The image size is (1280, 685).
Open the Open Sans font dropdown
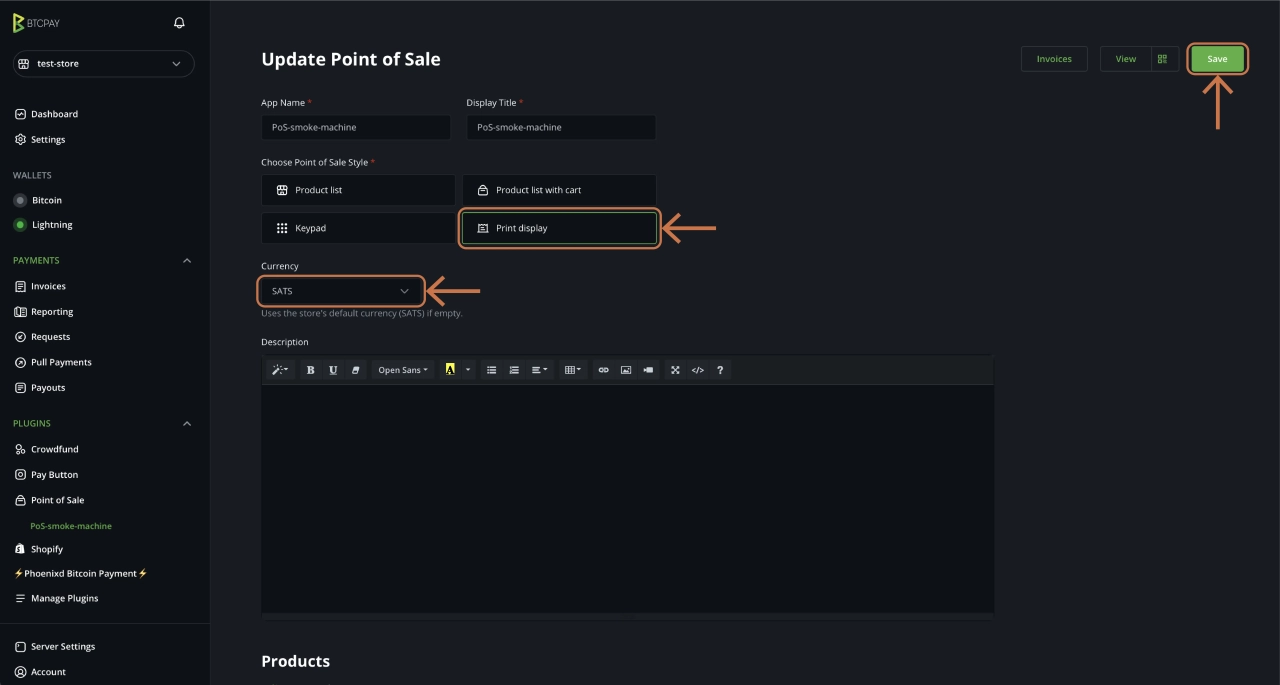(402, 370)
